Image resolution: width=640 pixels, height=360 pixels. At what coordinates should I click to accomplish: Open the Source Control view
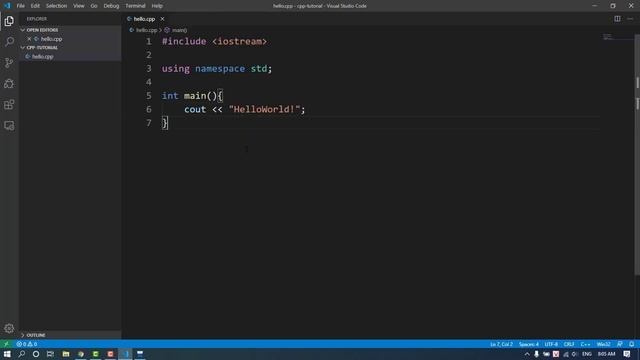(9, 62)
